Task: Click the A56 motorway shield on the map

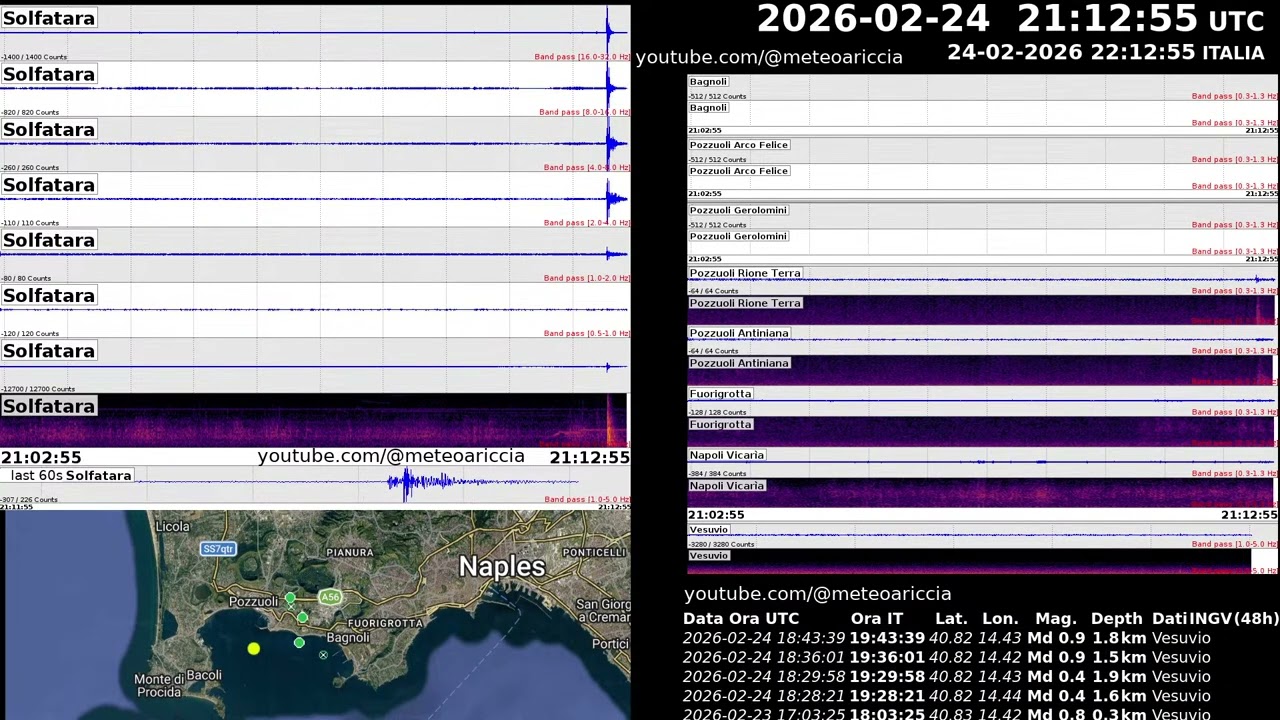Action: pos(330,597)
